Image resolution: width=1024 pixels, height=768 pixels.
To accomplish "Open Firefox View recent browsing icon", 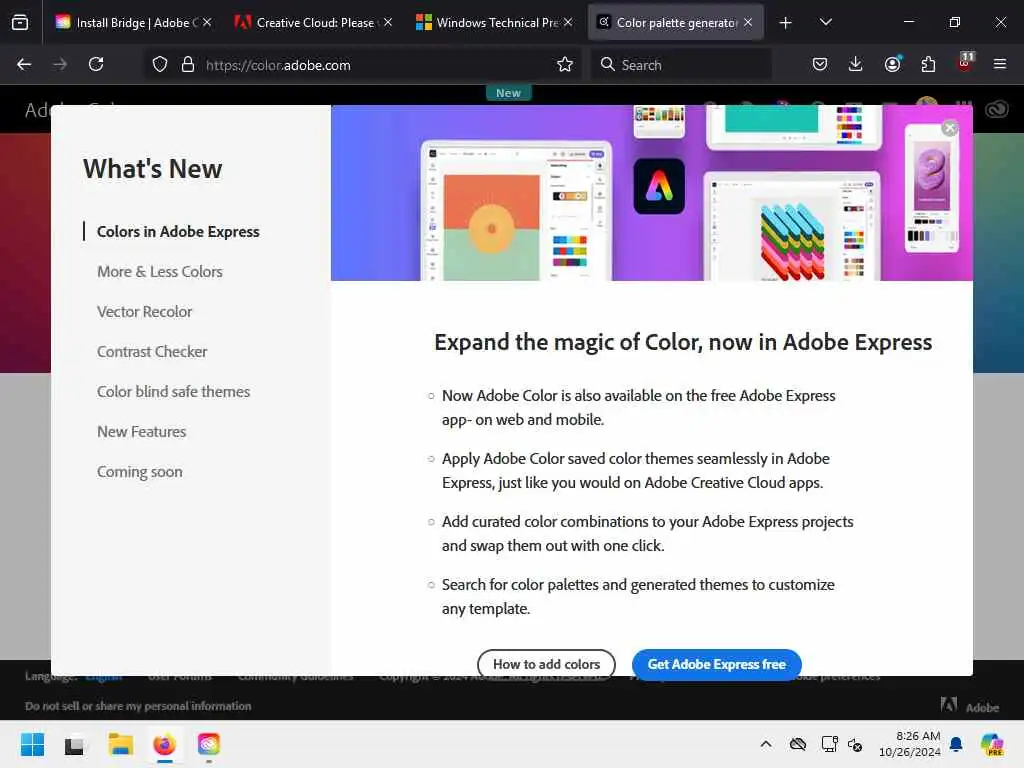I will tap(20, 22).
